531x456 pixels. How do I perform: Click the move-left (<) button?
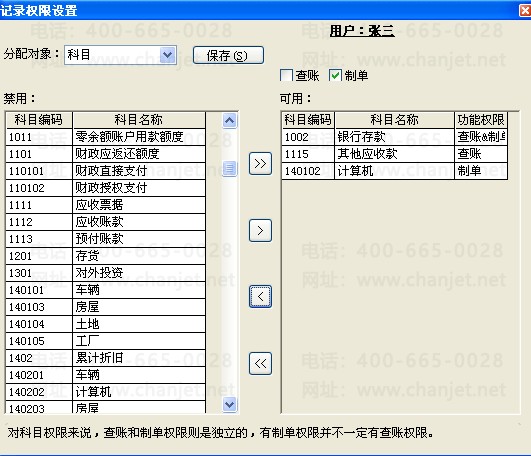click(x=260, y=297)
